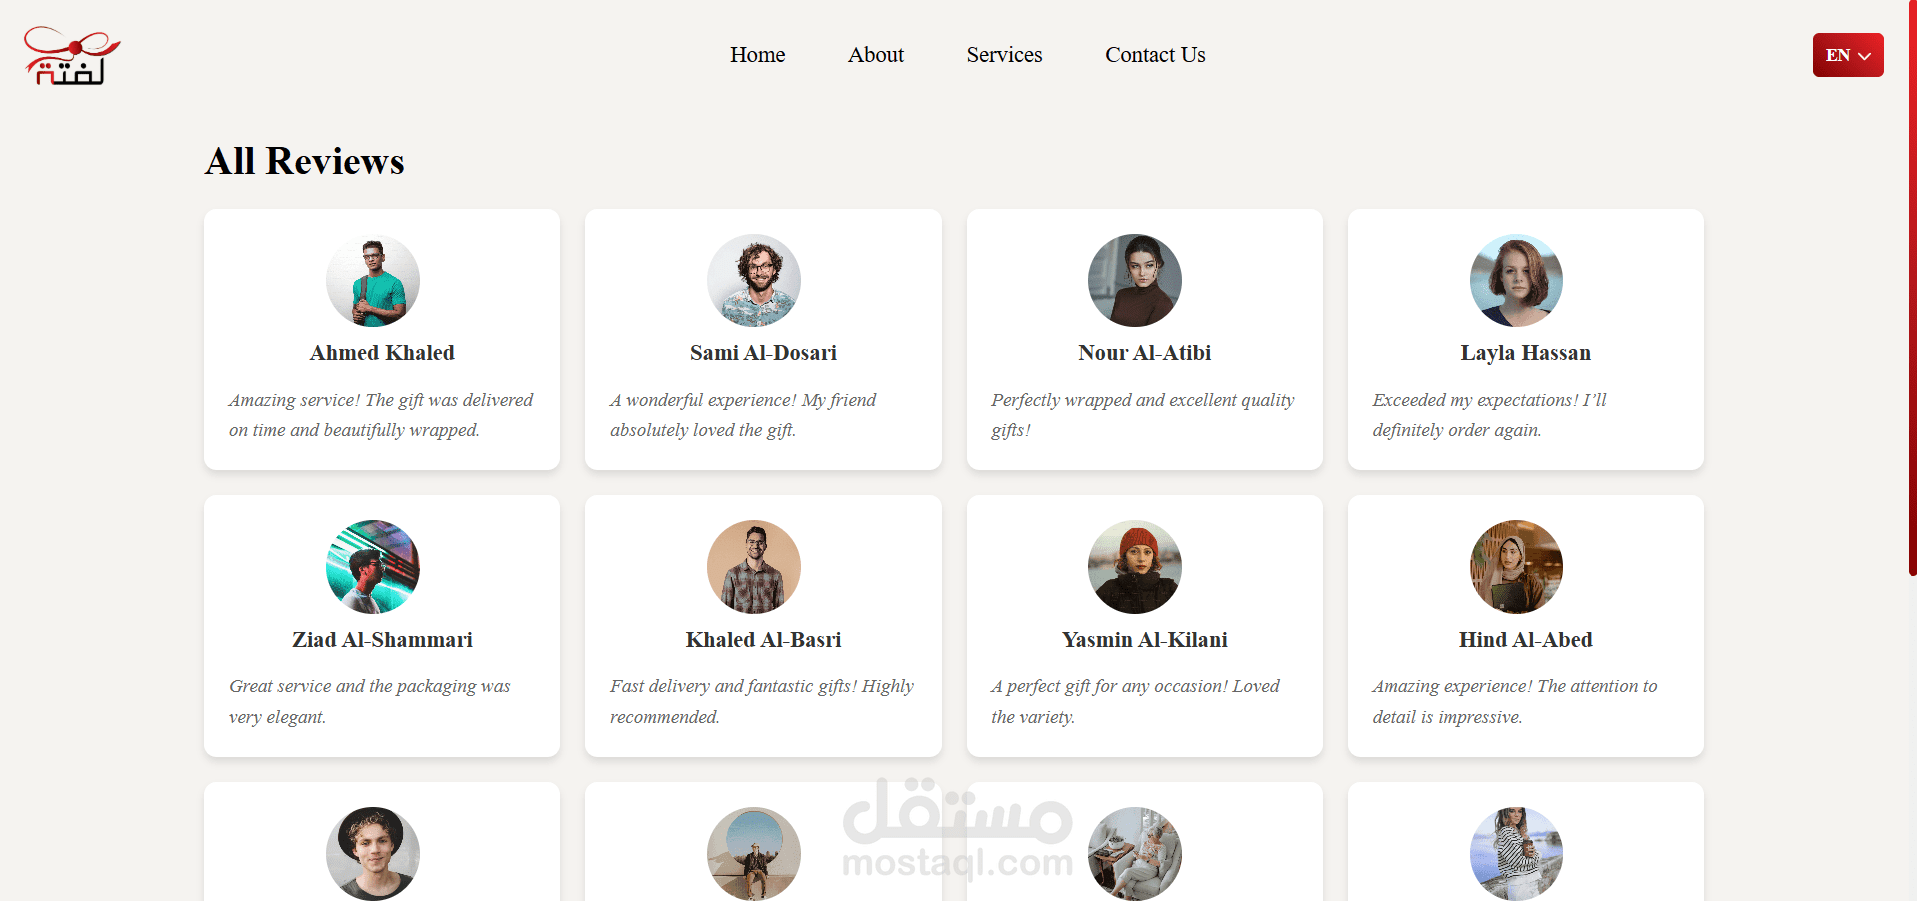Go to the Home page
This screenshot has height=901, width=1917.
point(757,55)
